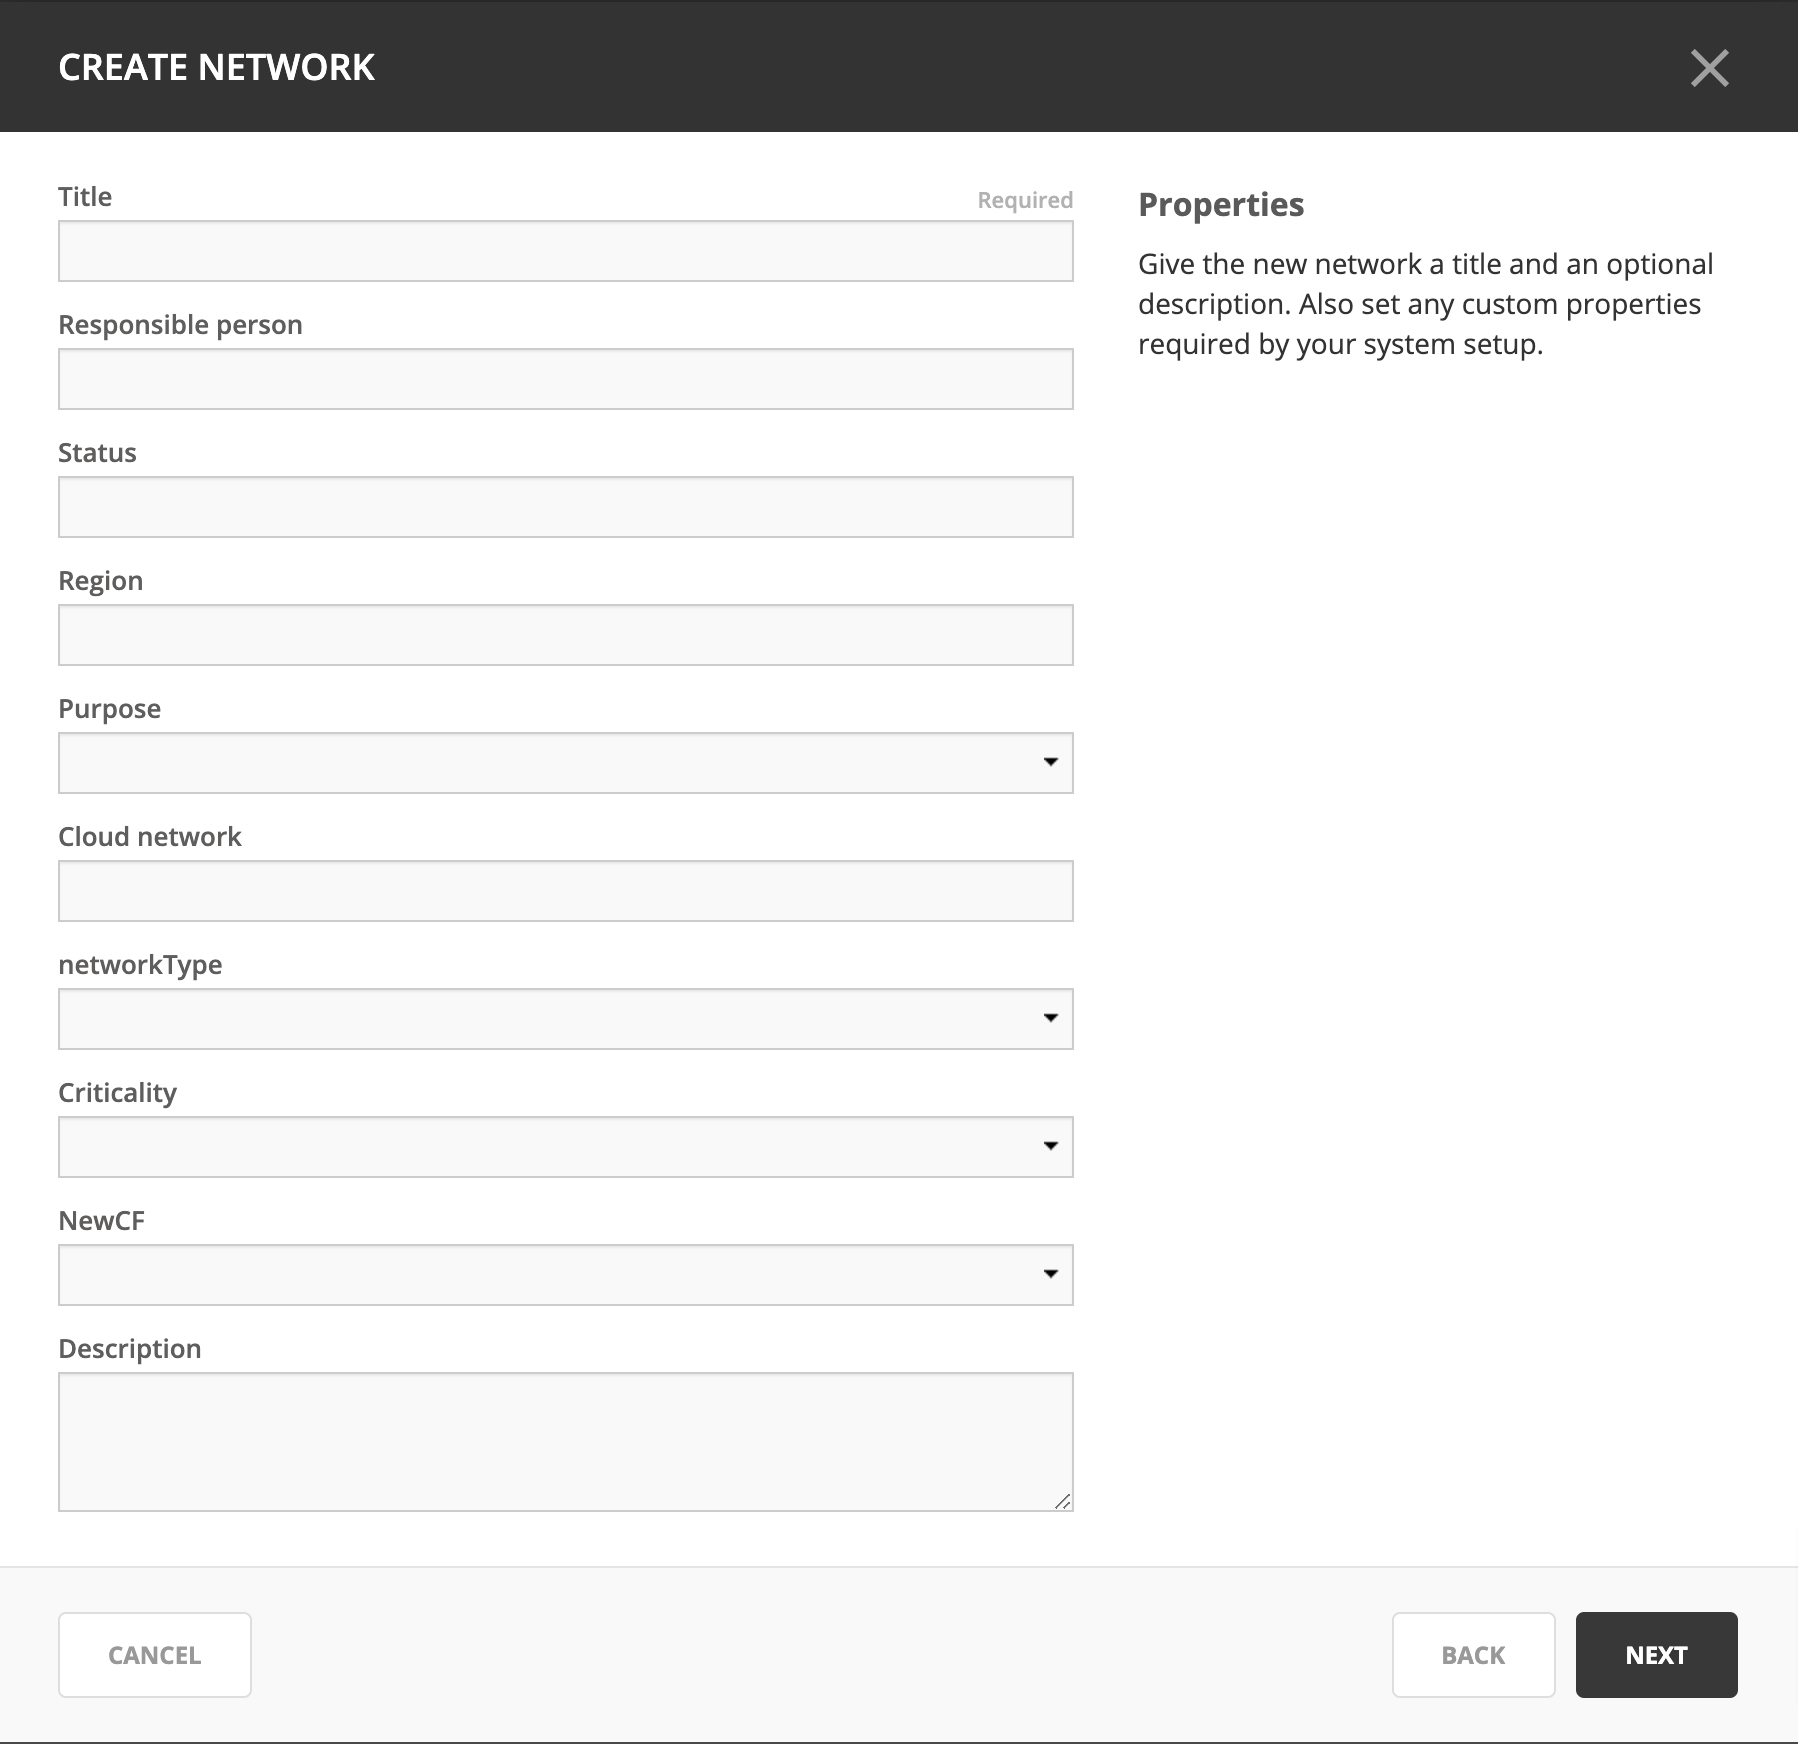Expand the networkType combo box
This screenshot has width=1798, height=1744.
tap(566, 1019)
